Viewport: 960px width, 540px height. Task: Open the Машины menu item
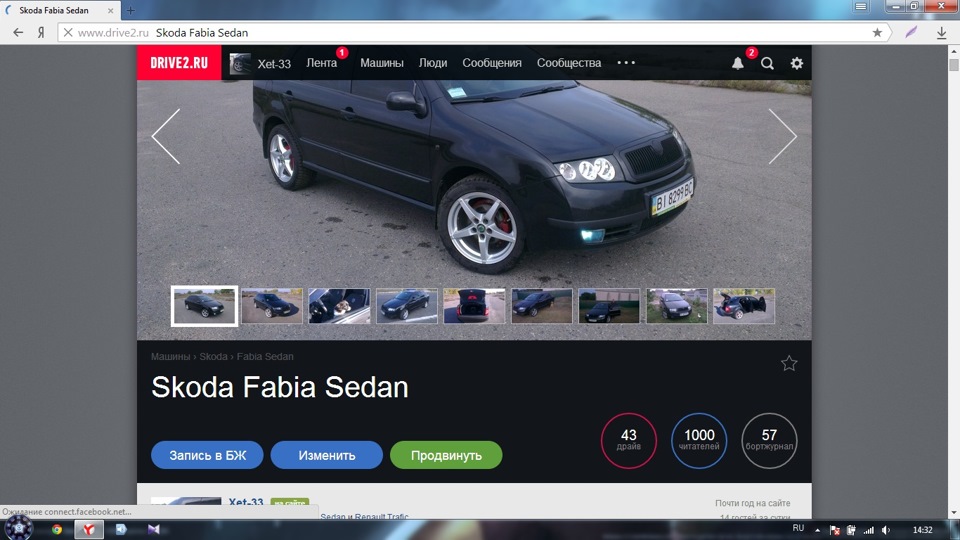tap(381, 62)
